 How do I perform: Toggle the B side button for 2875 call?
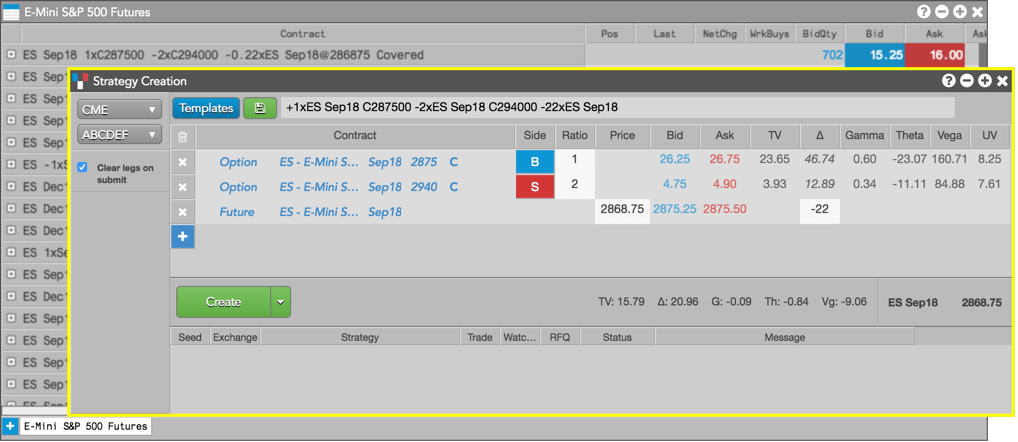tap(535, 162)
